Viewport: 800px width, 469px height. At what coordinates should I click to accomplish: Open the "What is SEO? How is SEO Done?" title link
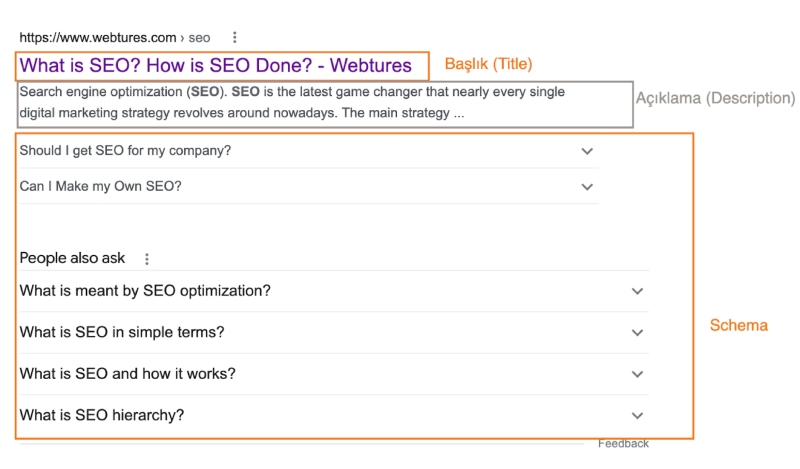(215, 66)
